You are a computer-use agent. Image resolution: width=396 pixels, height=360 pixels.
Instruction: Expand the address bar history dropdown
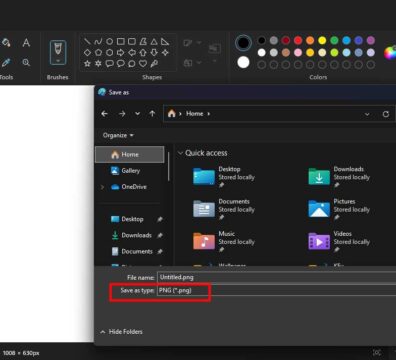(x=367, y=114)
